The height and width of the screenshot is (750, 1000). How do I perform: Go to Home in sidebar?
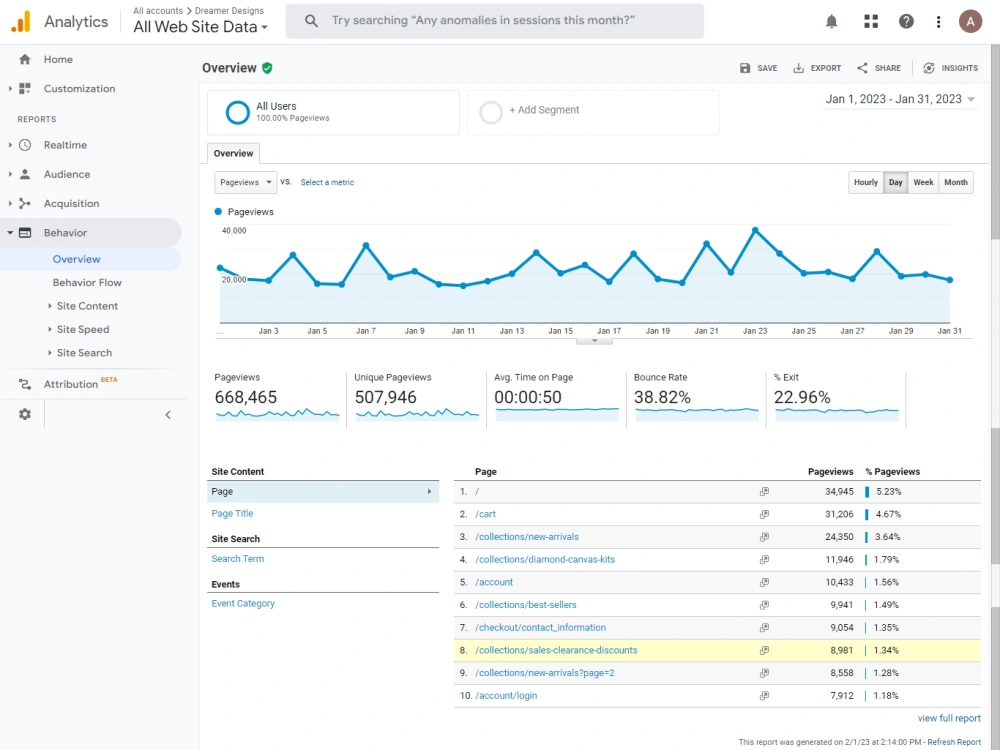click(58, 59)
